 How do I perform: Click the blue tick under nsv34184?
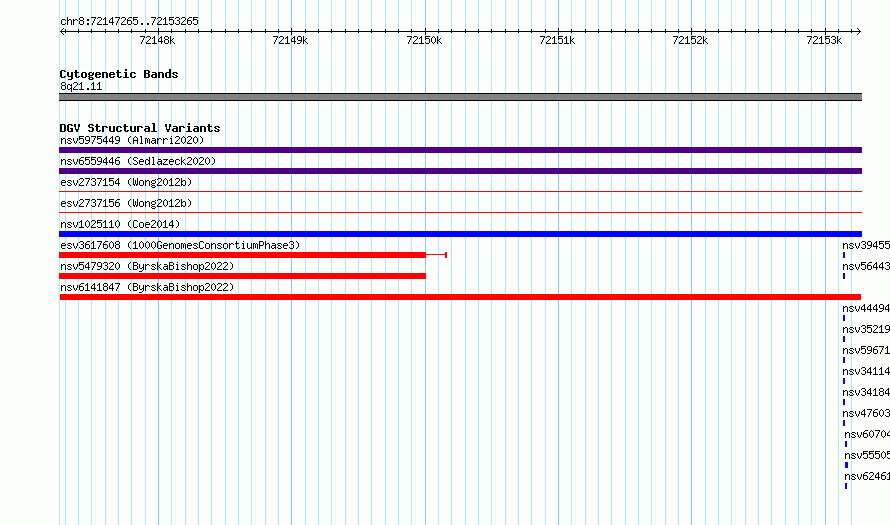tap(844, 402)
